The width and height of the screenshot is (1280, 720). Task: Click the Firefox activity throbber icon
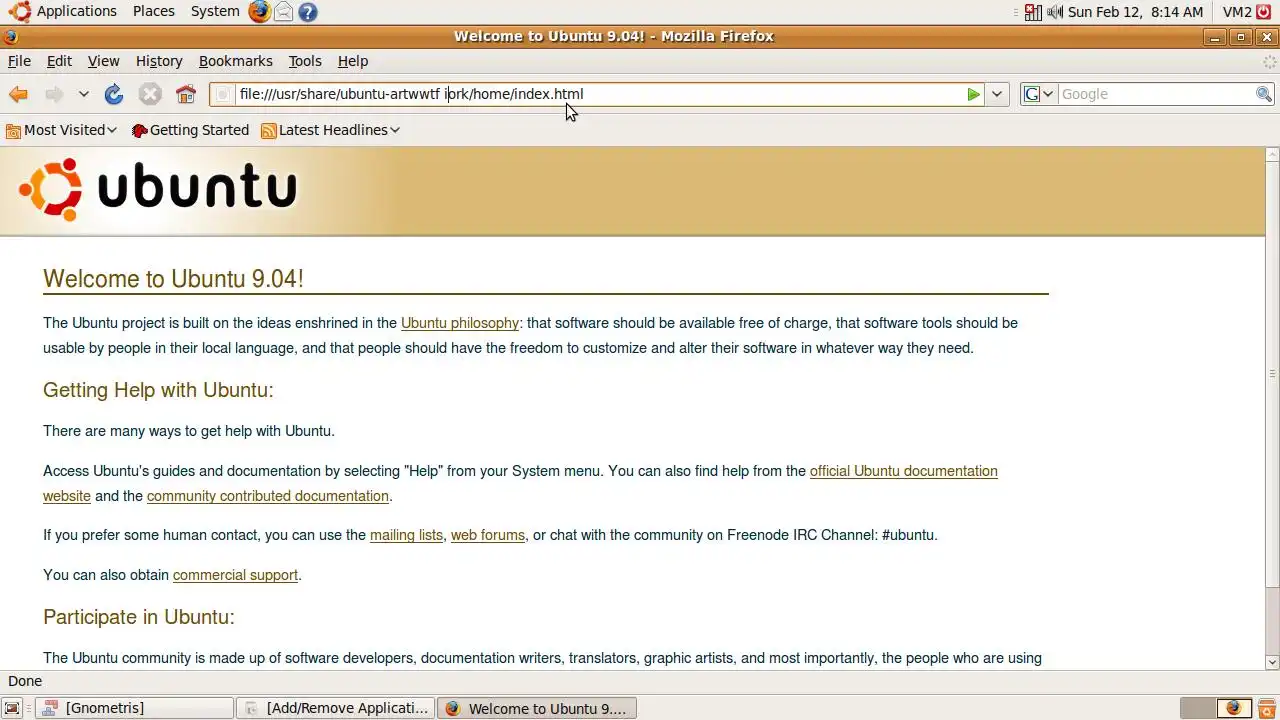[1269, 61]
